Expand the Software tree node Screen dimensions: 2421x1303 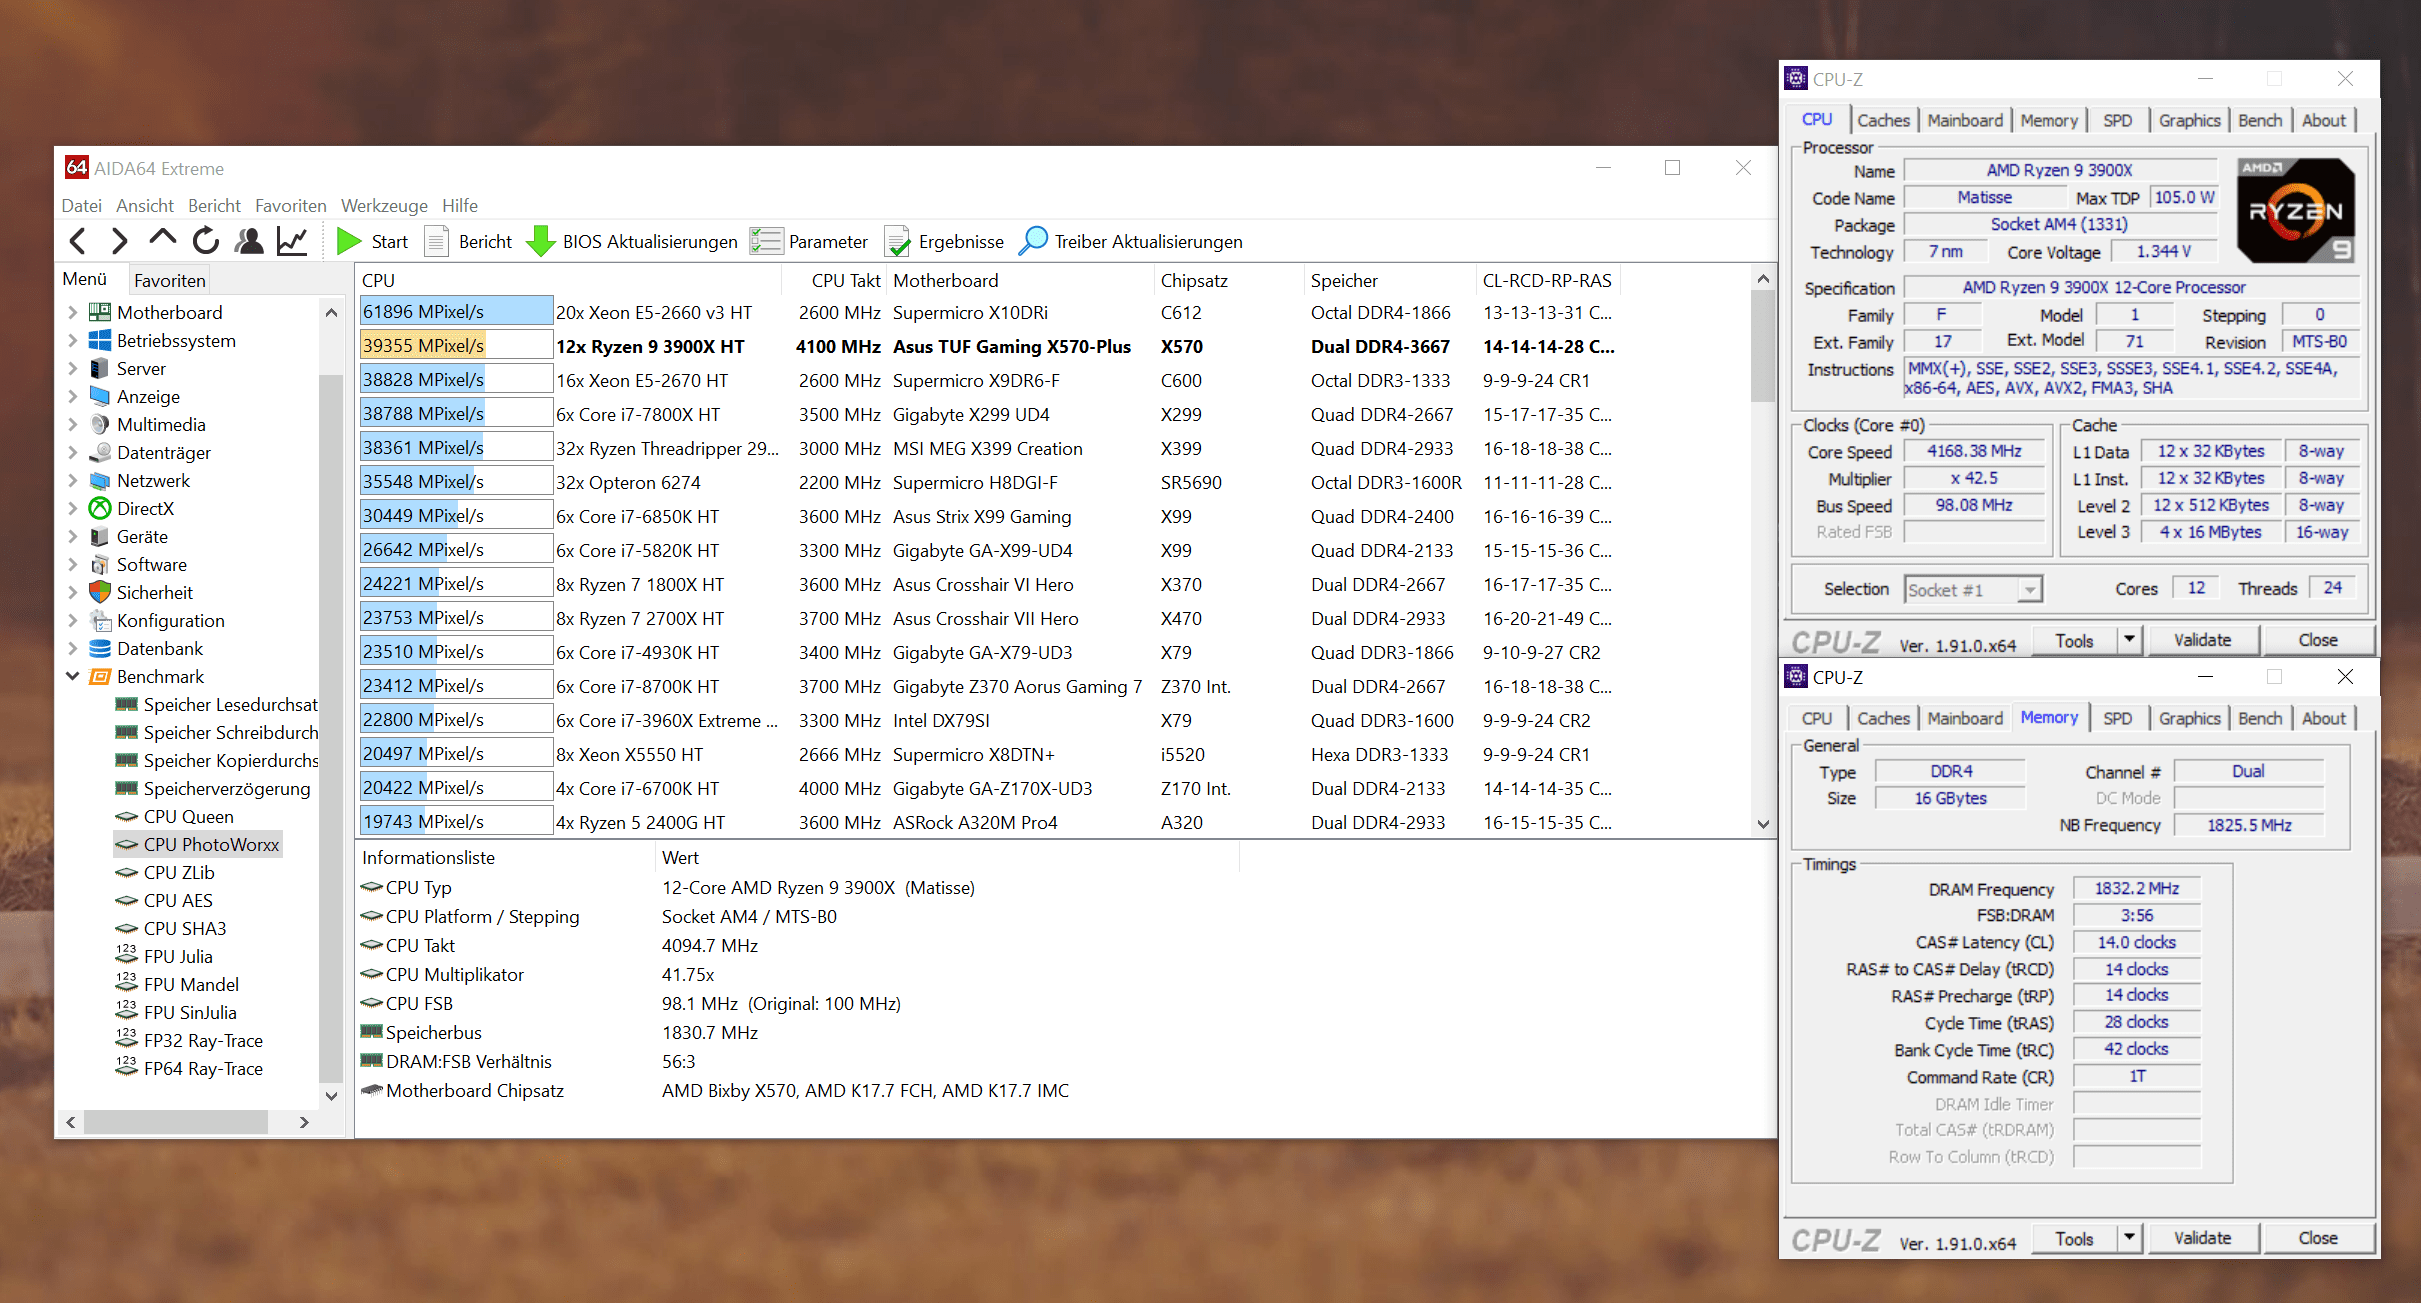tap(72, 564)
